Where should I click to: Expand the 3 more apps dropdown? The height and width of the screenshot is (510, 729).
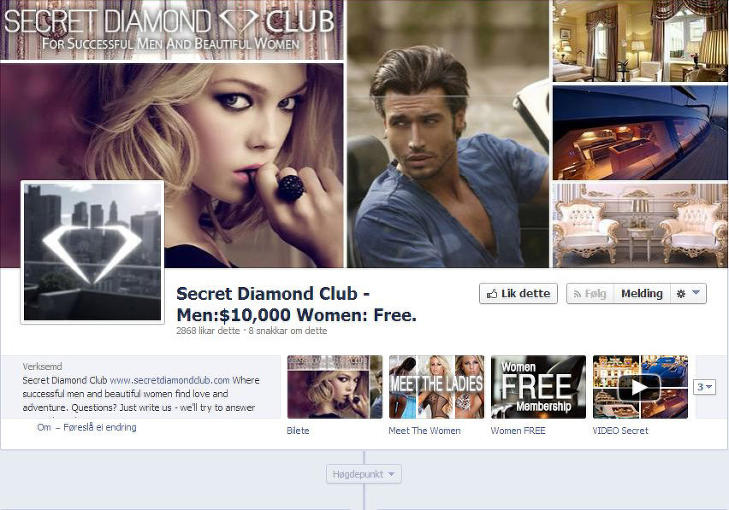coord(704,387)
